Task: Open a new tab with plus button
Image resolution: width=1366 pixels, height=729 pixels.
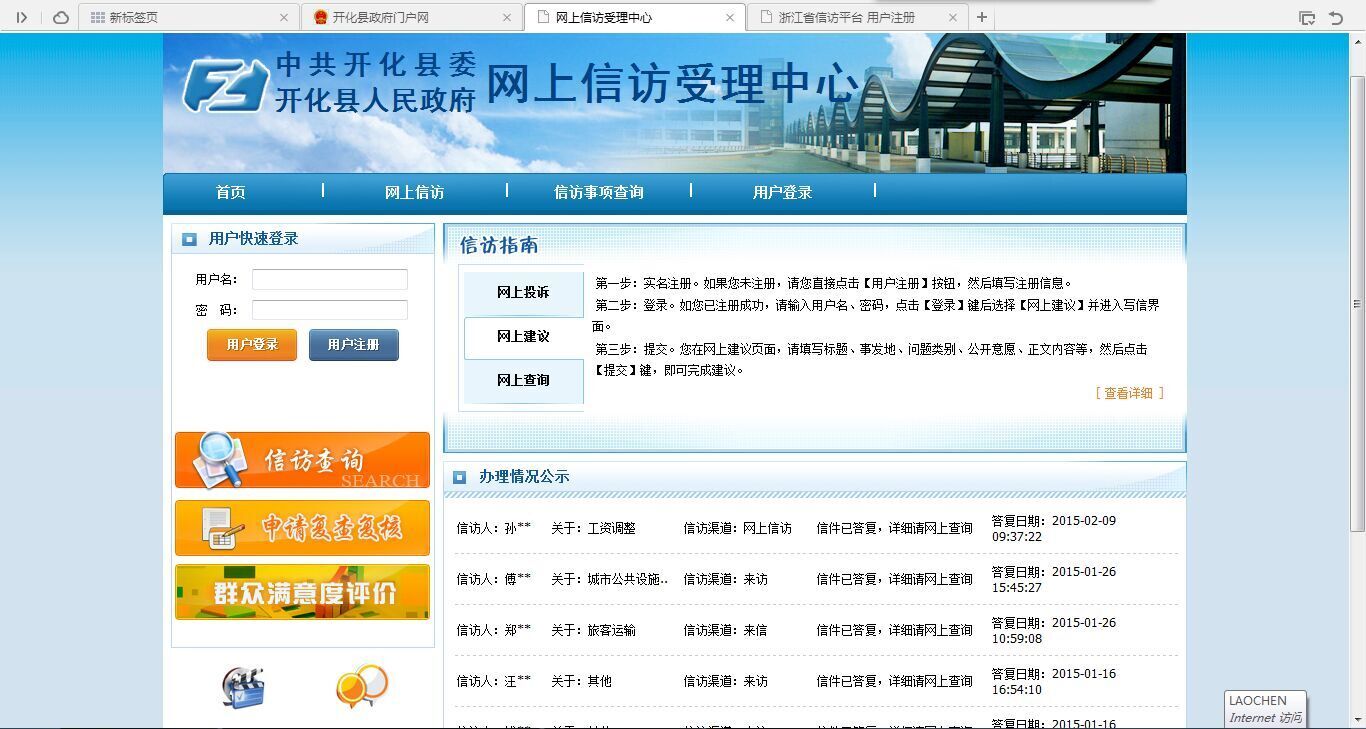Action: click(x=982, y=17)
